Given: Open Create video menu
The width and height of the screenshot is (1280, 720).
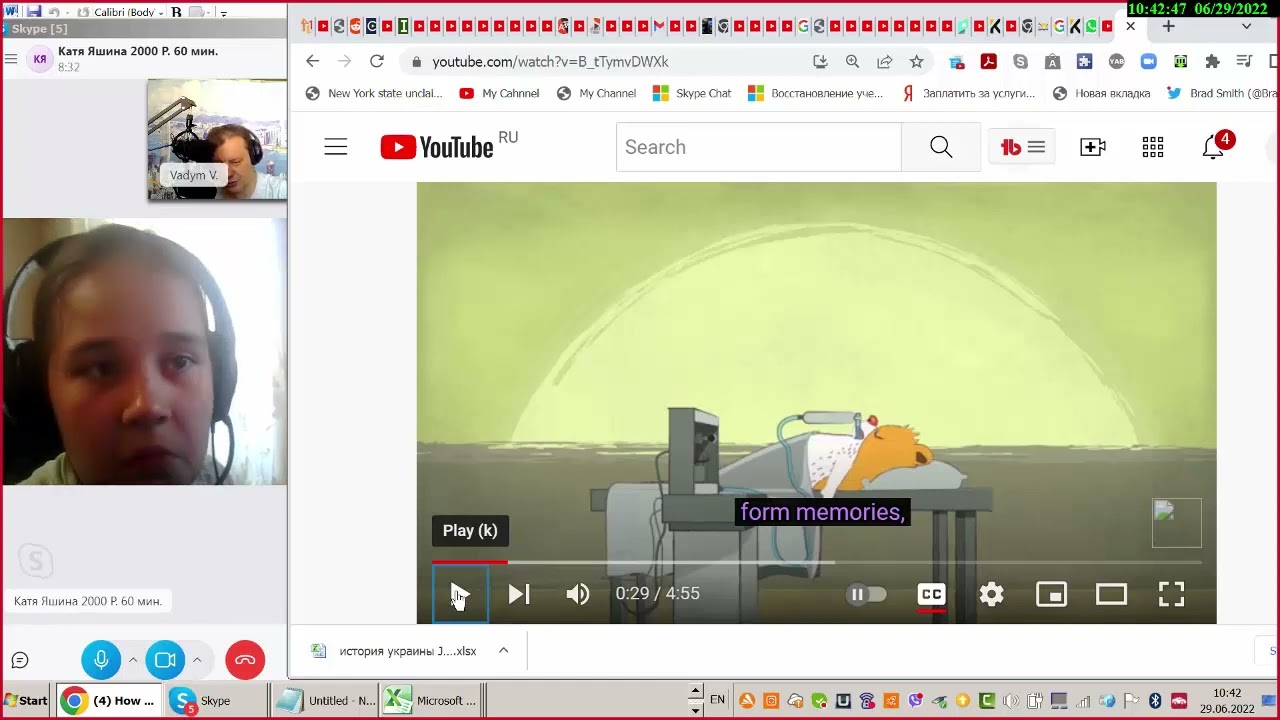Looking at the screenshot, I should pos(1093,147).
